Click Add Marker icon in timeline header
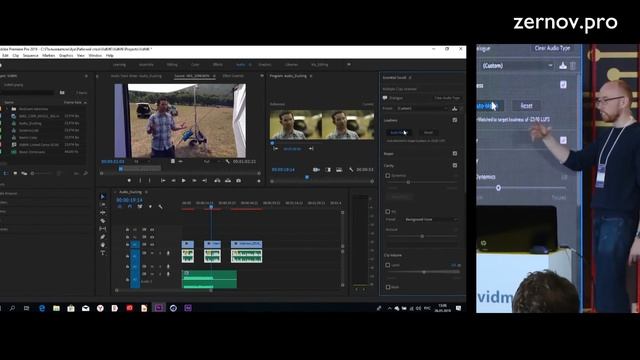640x360 pixels. [x=150, y=207]
